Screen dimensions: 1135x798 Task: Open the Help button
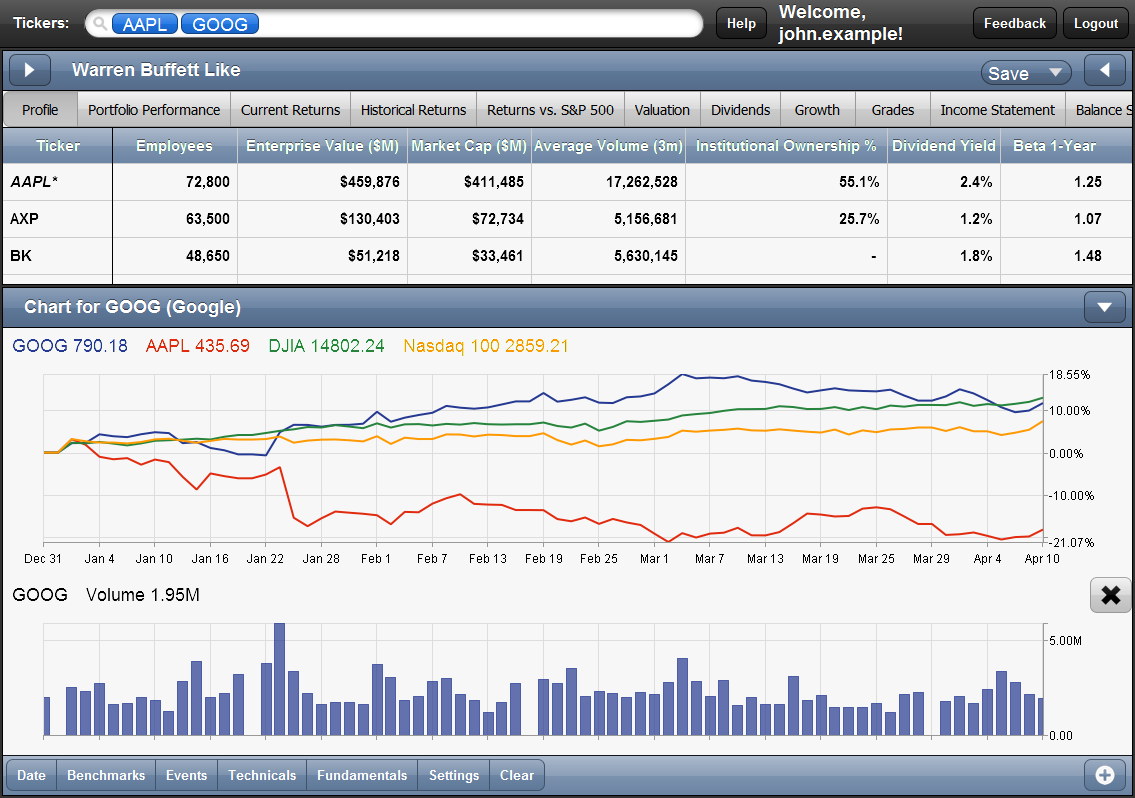pos(741,23)
